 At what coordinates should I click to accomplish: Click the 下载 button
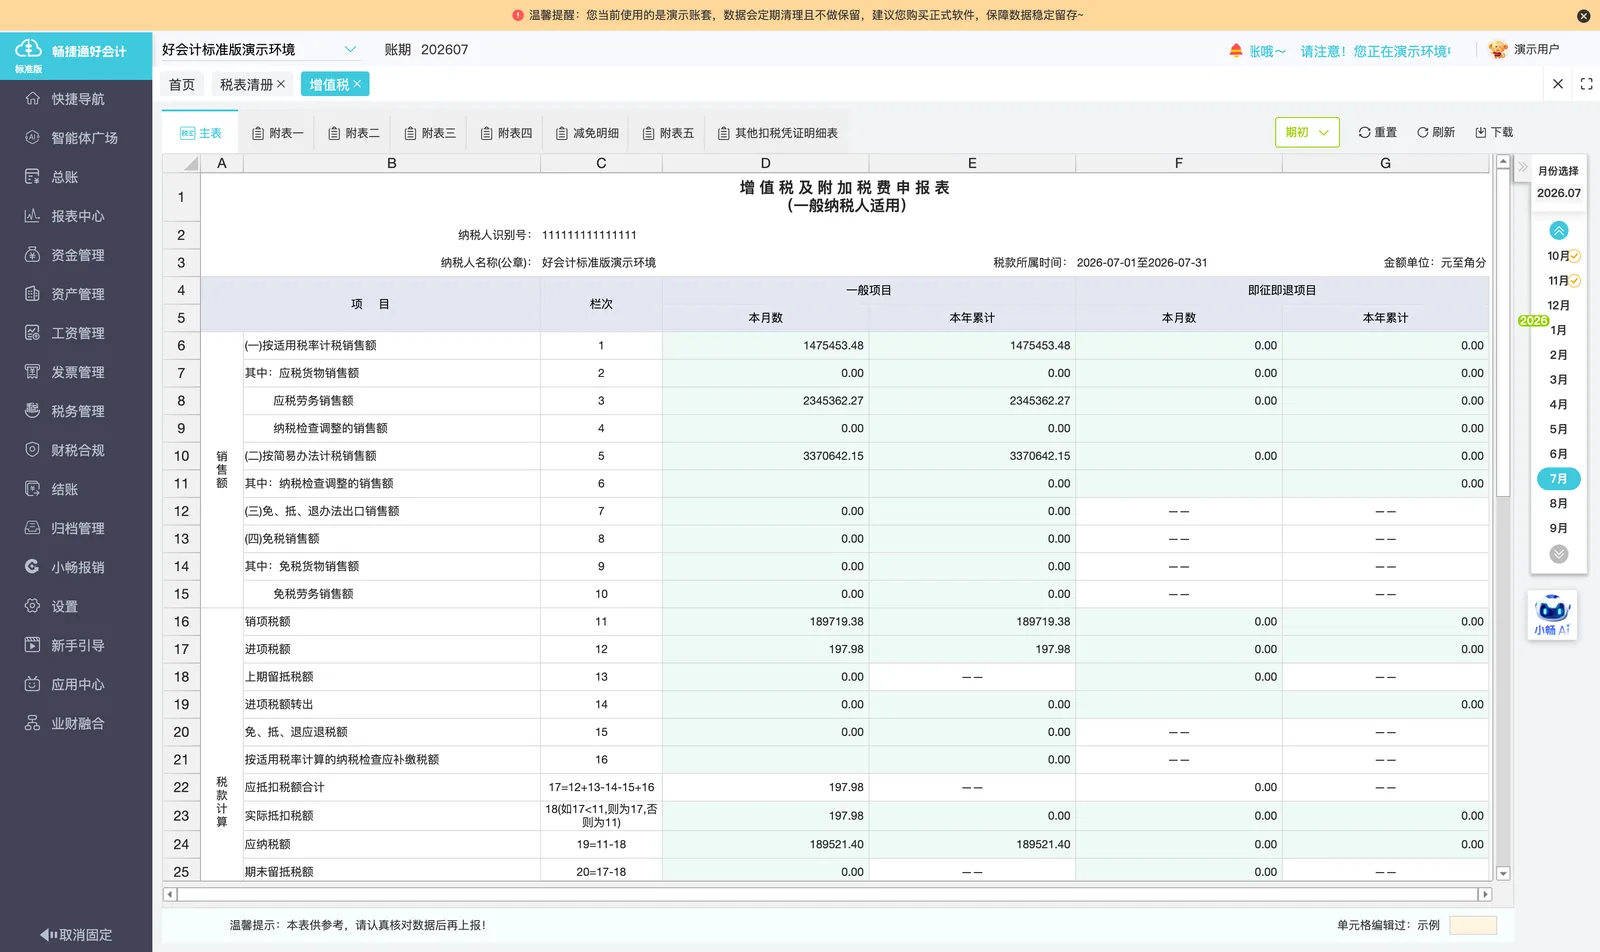pyautogui.click(x=1494, y=132)
